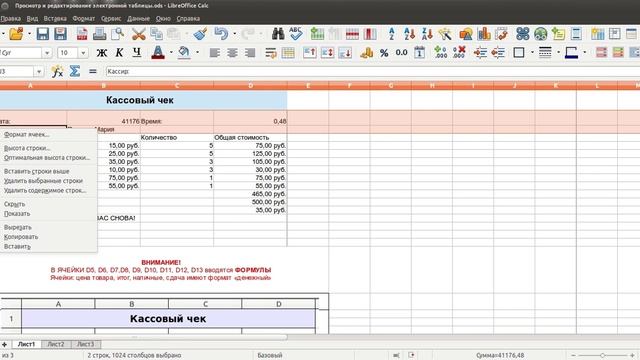Image resolution: width=640 pixels, height=360 pixels.
Task: Apply percent format icon
Action: 384,52
